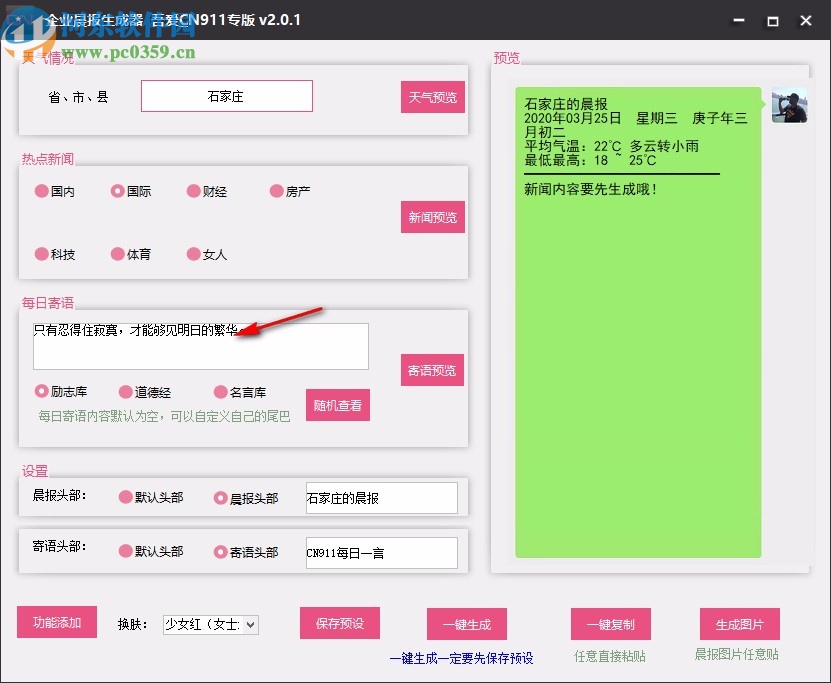The image size is (831, 683).
Task: Click the 生成图片 generate image button
Action: pos(740,622)
